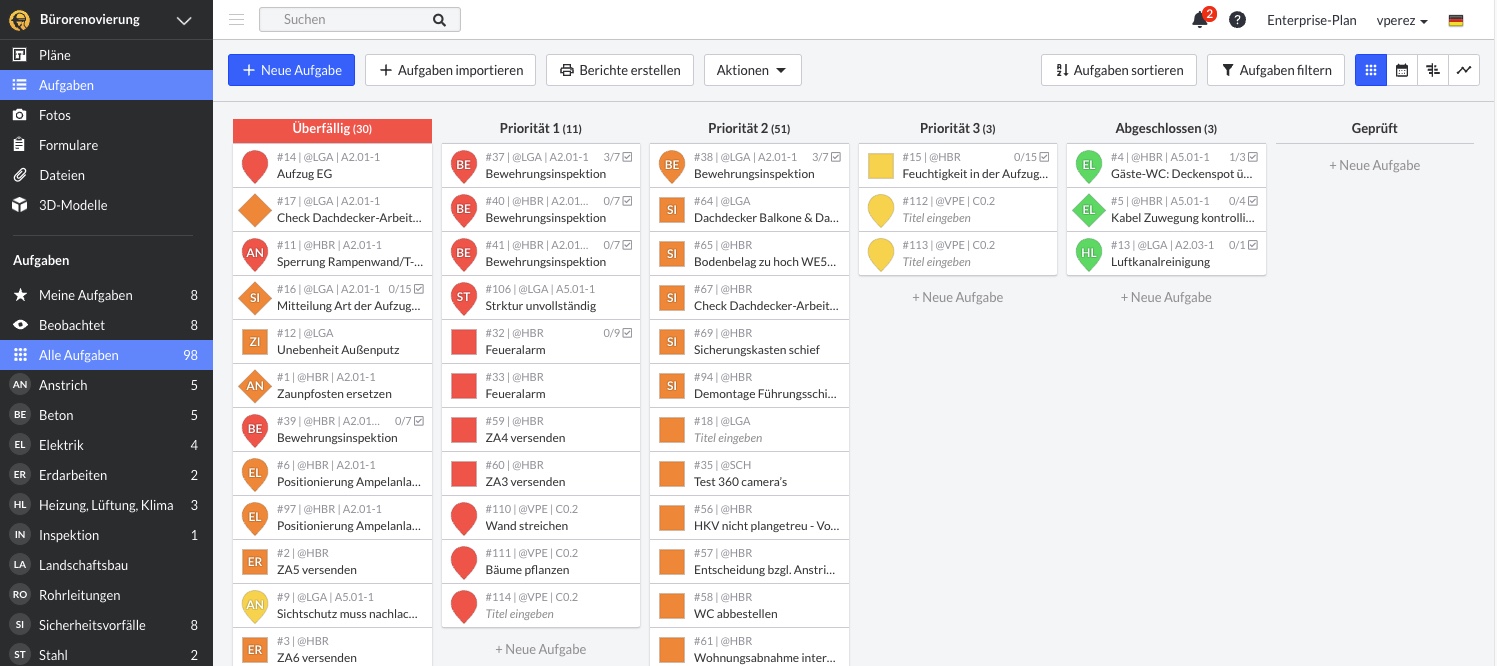This screenshot has width=1497, height=666.
Task: Open the notifications bell
Action: click(x=1200, y=20)
